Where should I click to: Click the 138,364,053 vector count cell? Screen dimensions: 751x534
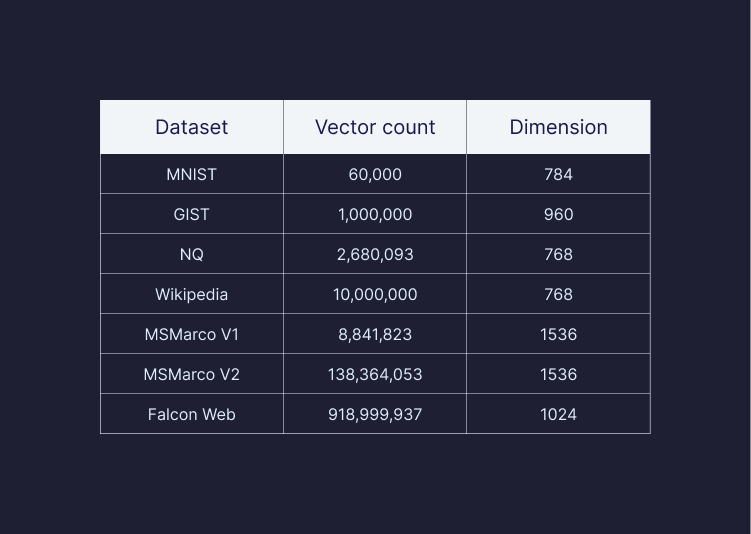[375, 374]
